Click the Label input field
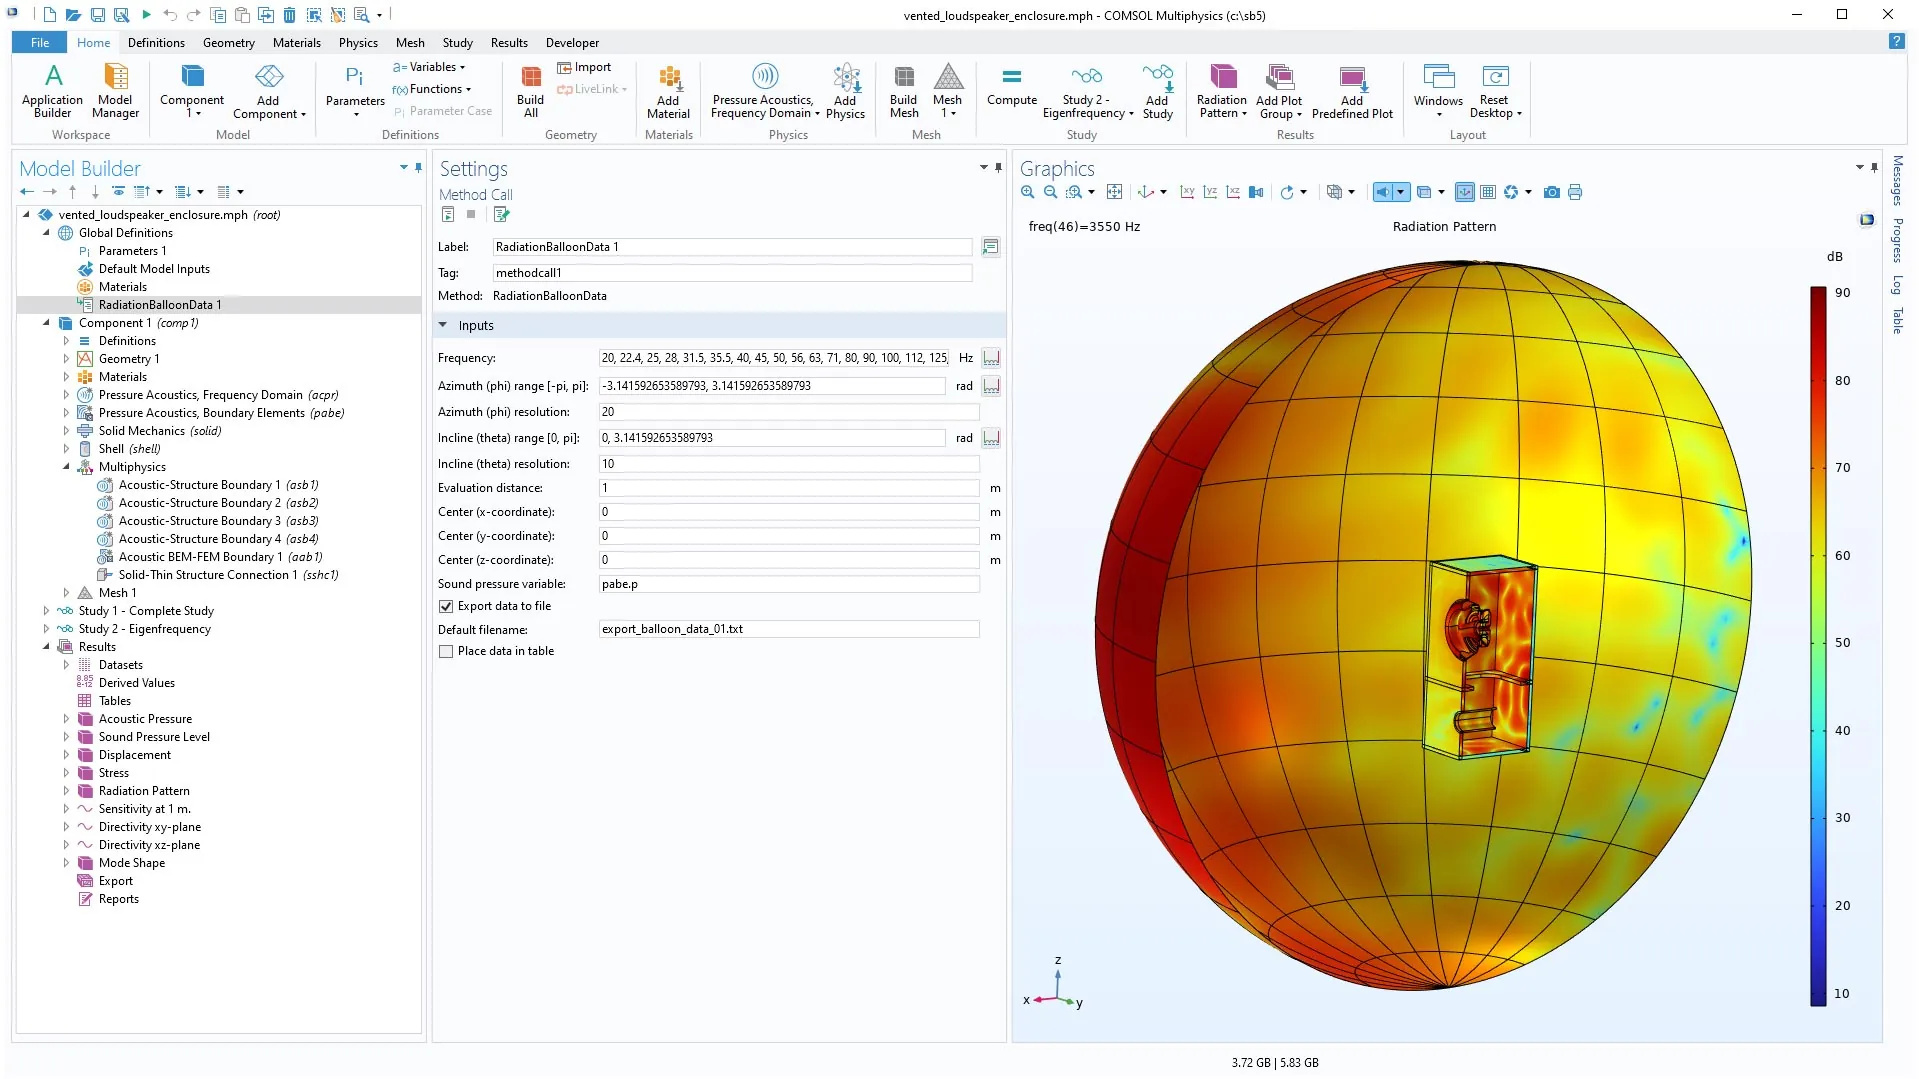 click(x=732, y=247)
